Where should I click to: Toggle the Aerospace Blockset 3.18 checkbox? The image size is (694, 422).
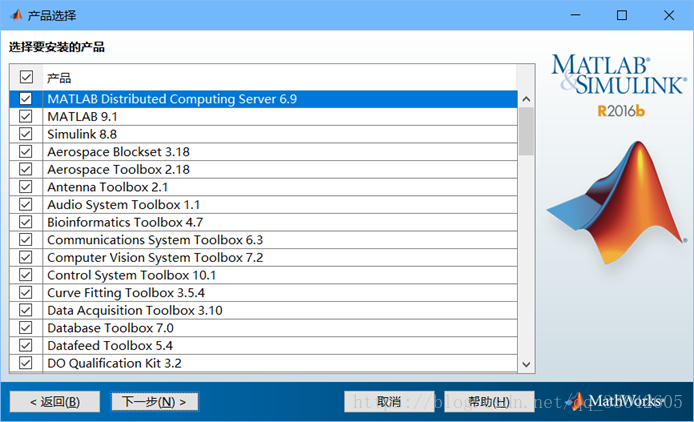[26, 152]
